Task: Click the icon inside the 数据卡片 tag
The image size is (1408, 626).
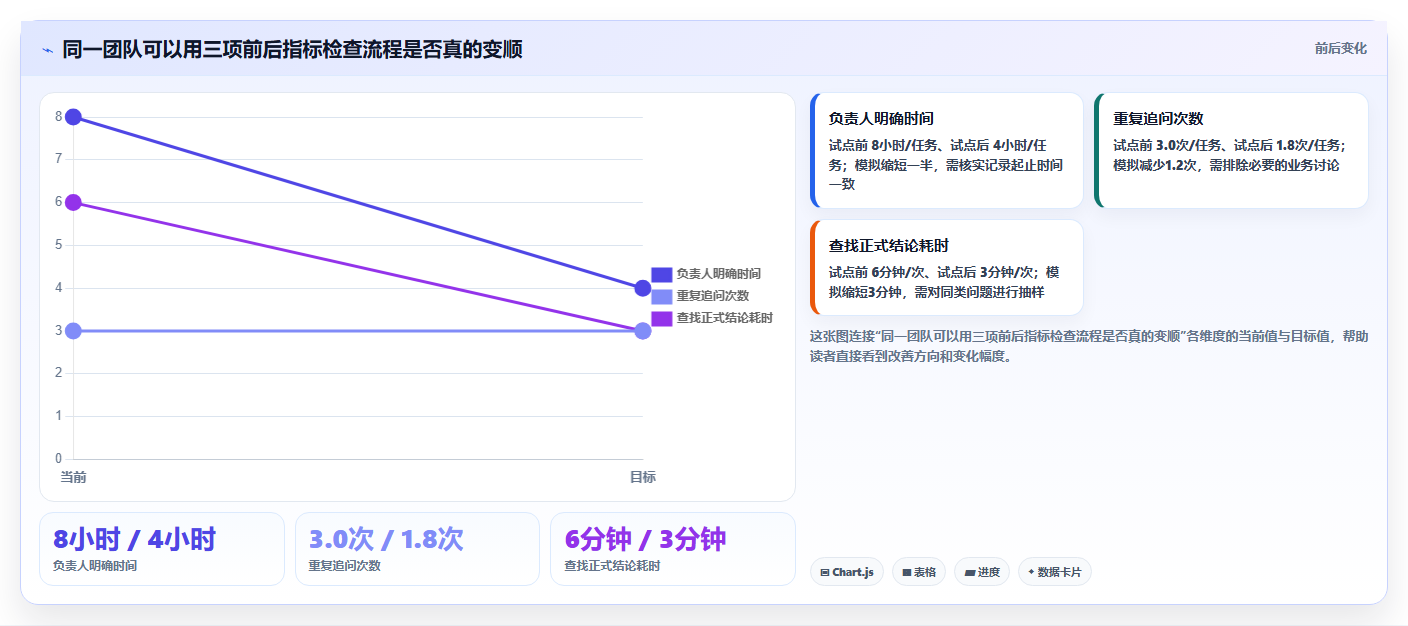Action: click(1031, 573)
